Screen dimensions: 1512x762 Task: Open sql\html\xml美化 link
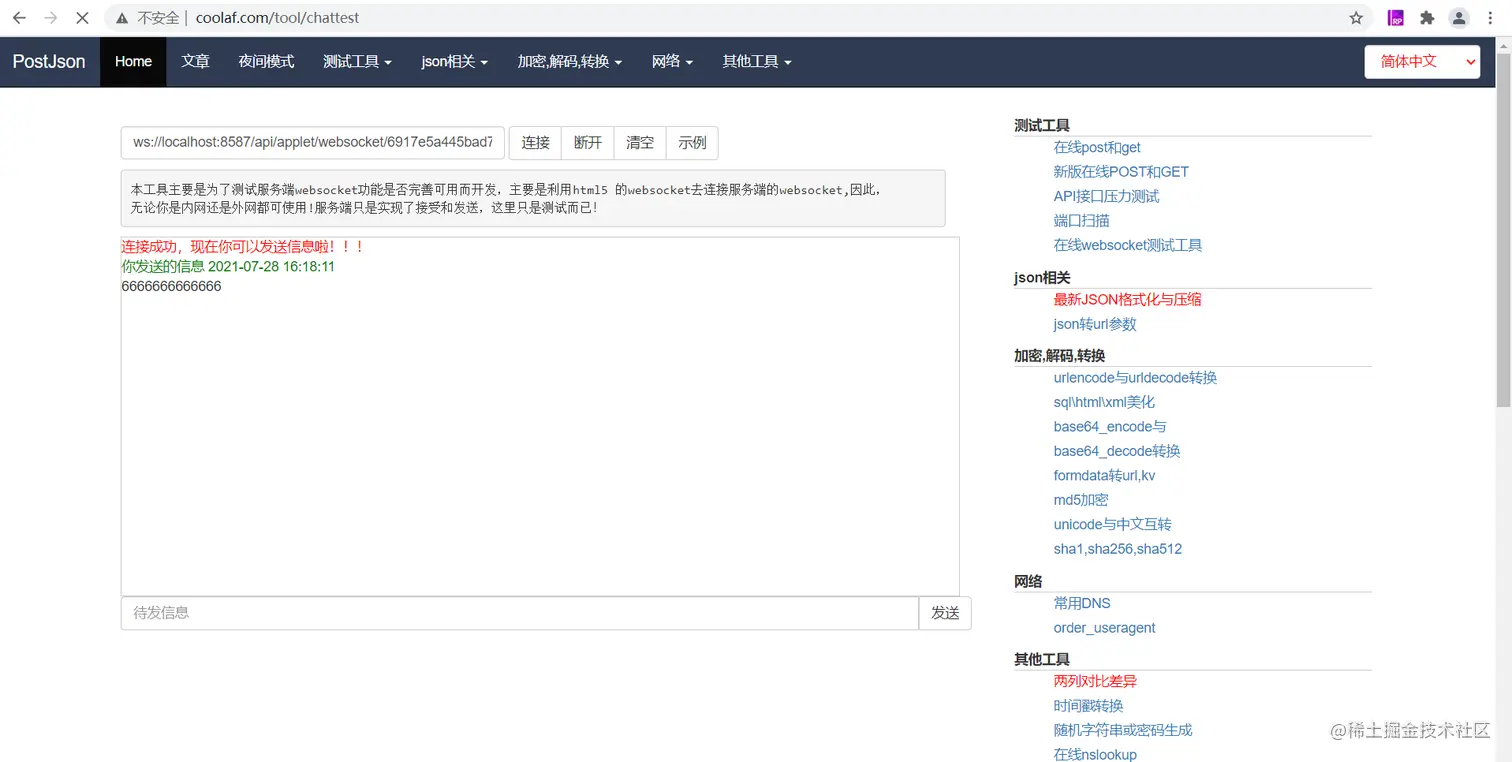[x=1104, y=402]
